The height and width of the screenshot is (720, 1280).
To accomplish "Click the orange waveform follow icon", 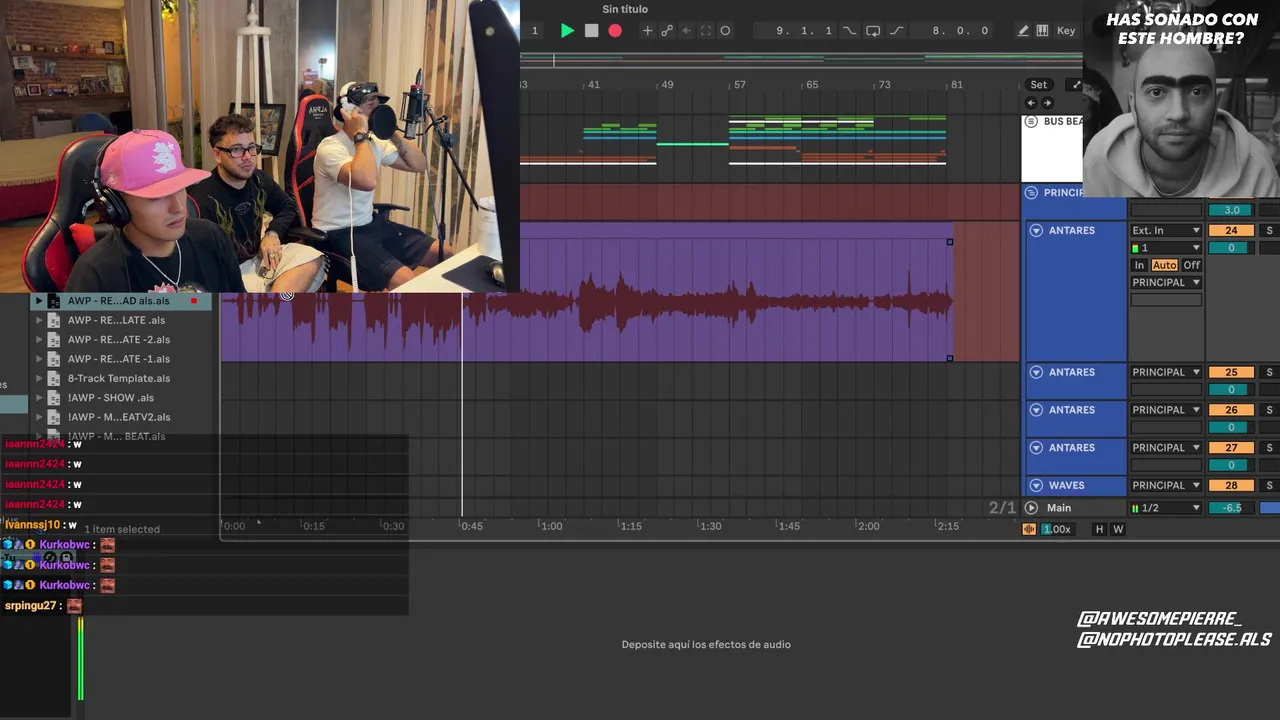I will coord(1028,529).
